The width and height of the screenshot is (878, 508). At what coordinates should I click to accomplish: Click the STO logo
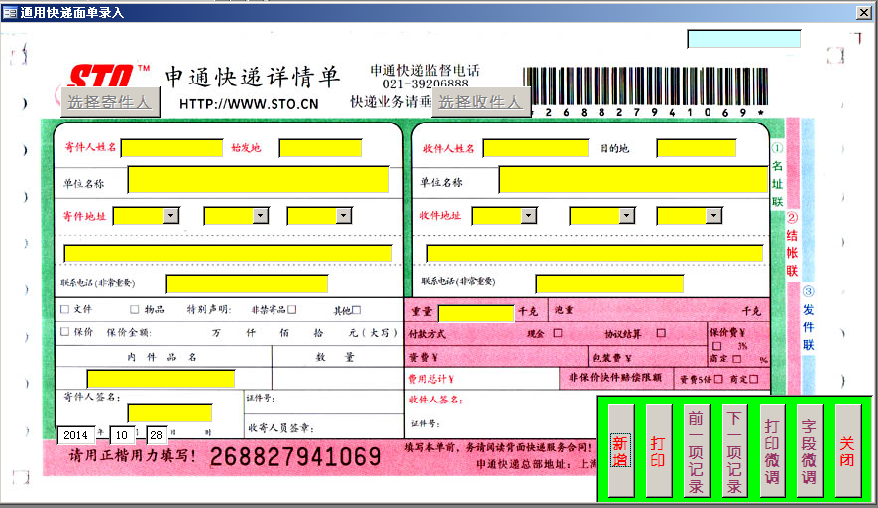pos(102,75)
